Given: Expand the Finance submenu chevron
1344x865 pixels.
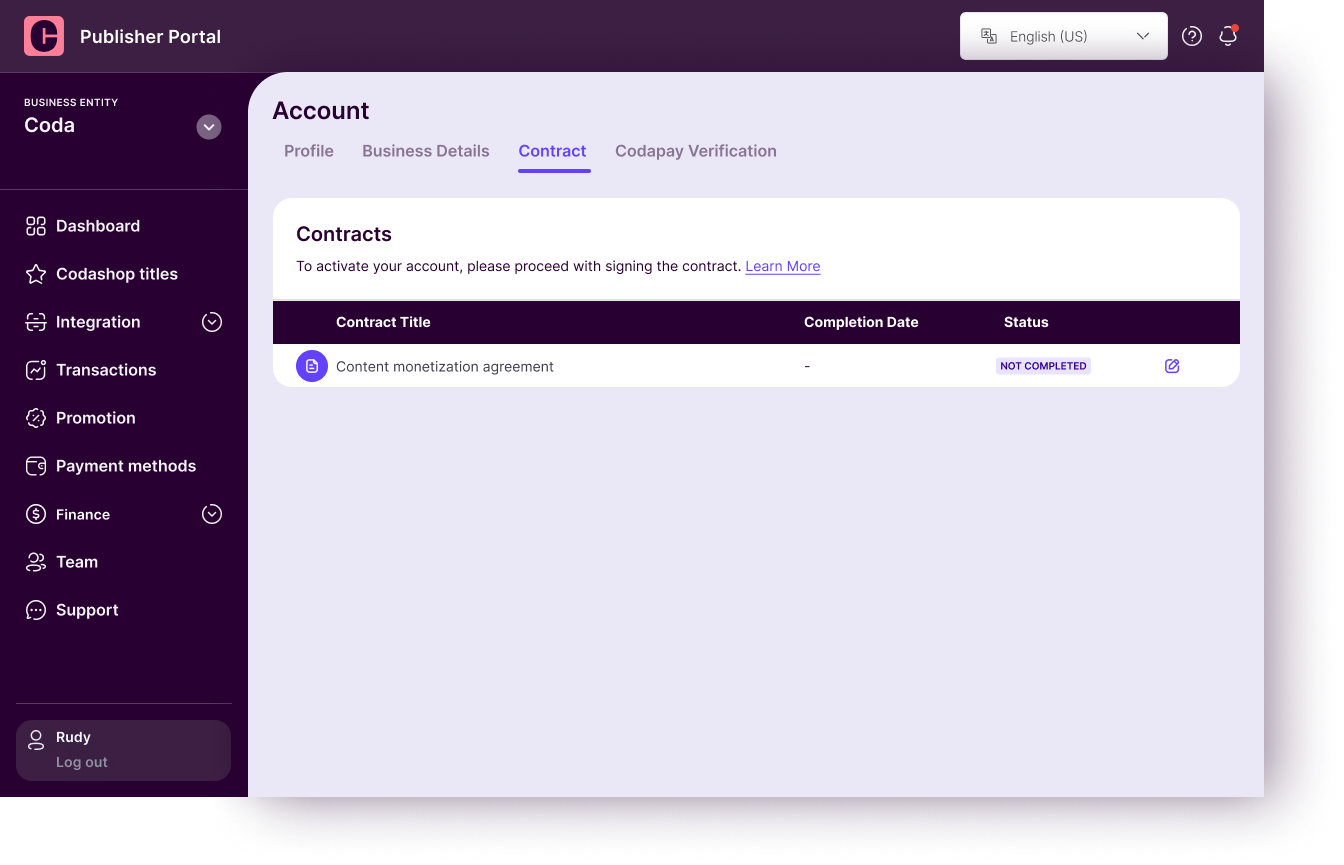Looking at the screenshot, I should click(212, 514).
